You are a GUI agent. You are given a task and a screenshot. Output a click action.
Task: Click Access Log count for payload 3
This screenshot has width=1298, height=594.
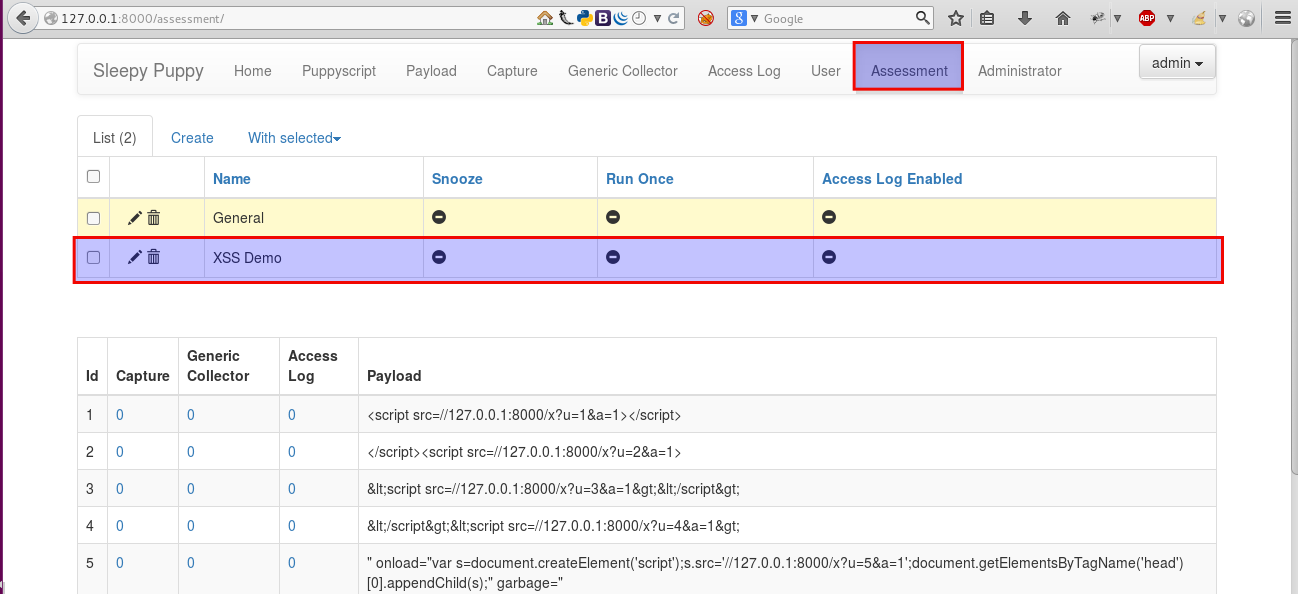coord(292,489)
